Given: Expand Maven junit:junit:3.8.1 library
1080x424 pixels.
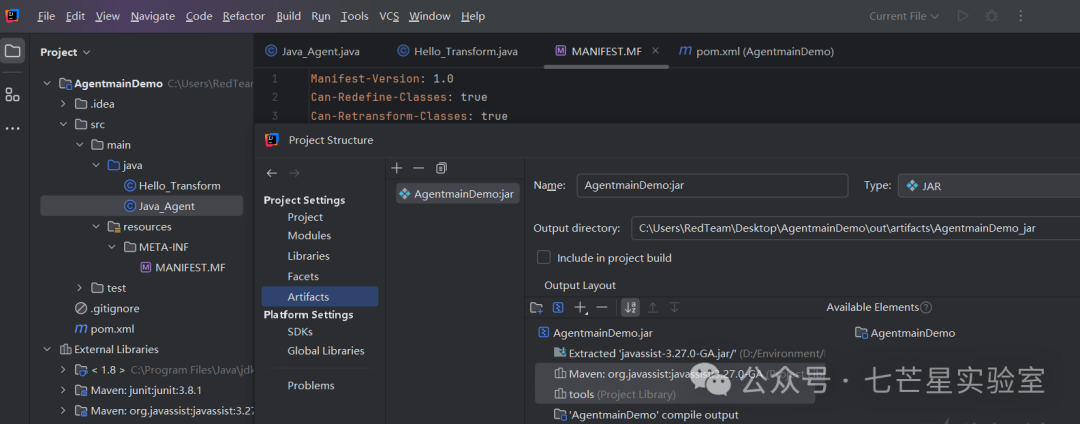Looking at the screenshot, I should pos(63,390).
